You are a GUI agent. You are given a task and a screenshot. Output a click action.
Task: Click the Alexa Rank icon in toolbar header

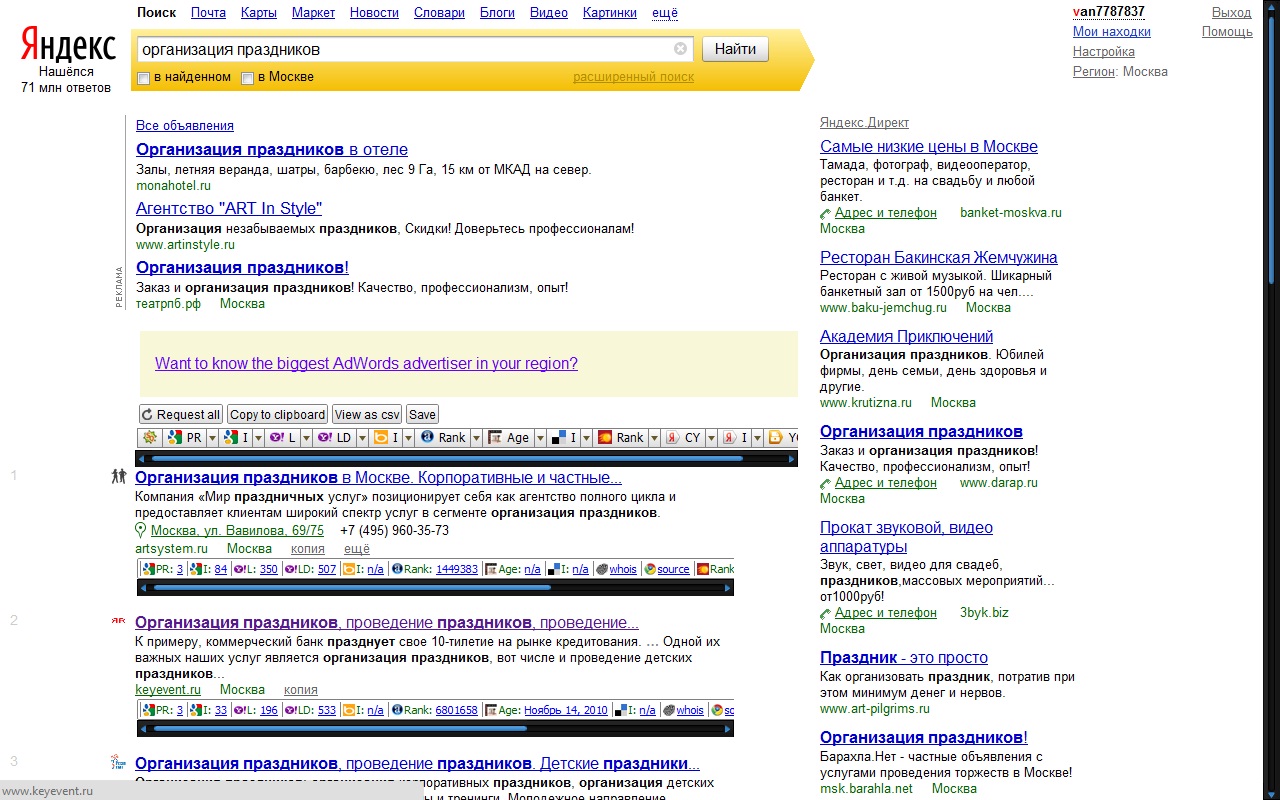[427, 437]
